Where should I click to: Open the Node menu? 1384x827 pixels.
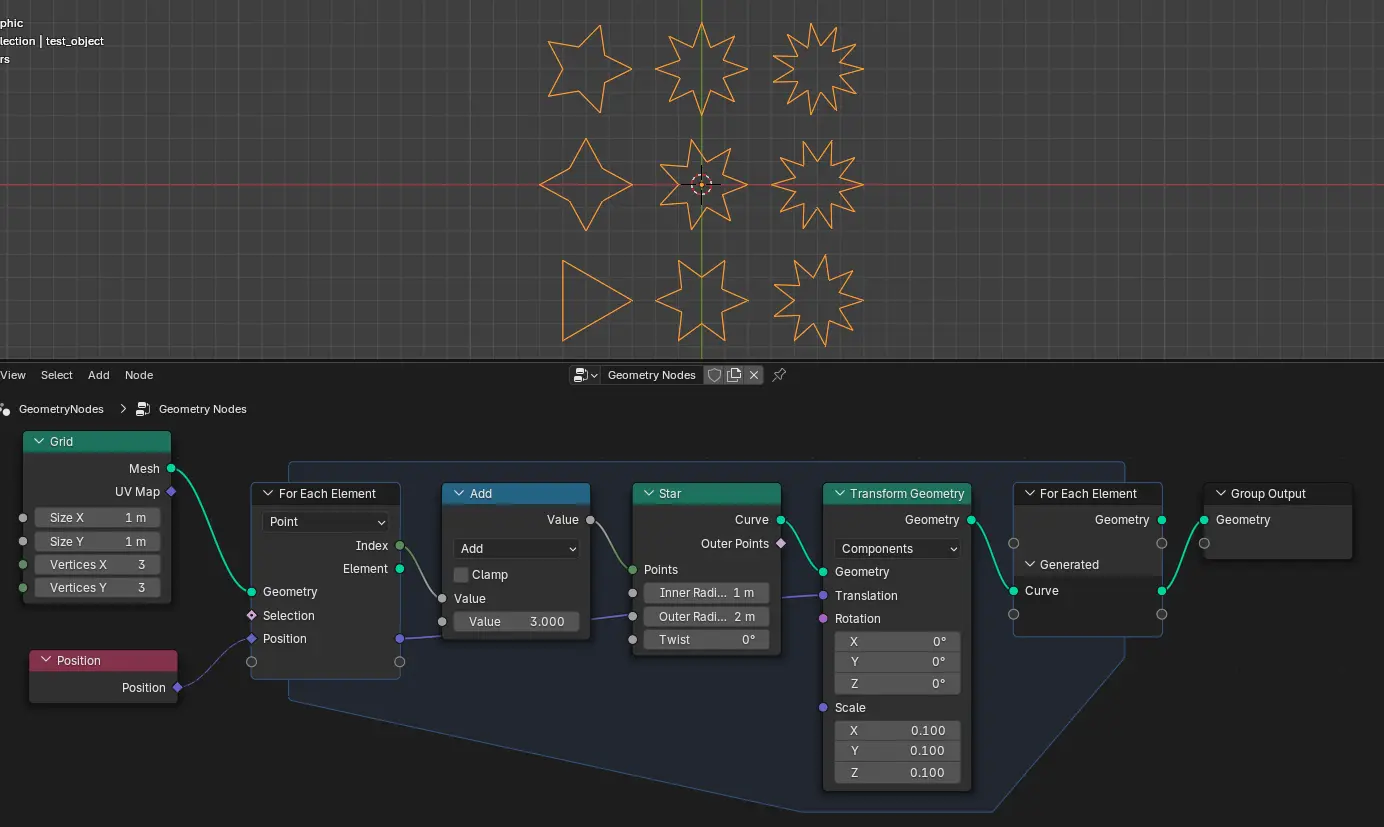[139, 375]
